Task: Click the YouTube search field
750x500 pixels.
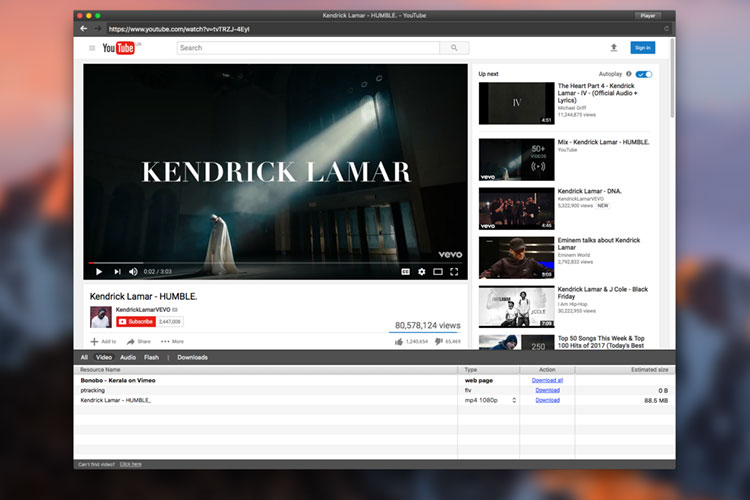Action: (x=308, y=48)
